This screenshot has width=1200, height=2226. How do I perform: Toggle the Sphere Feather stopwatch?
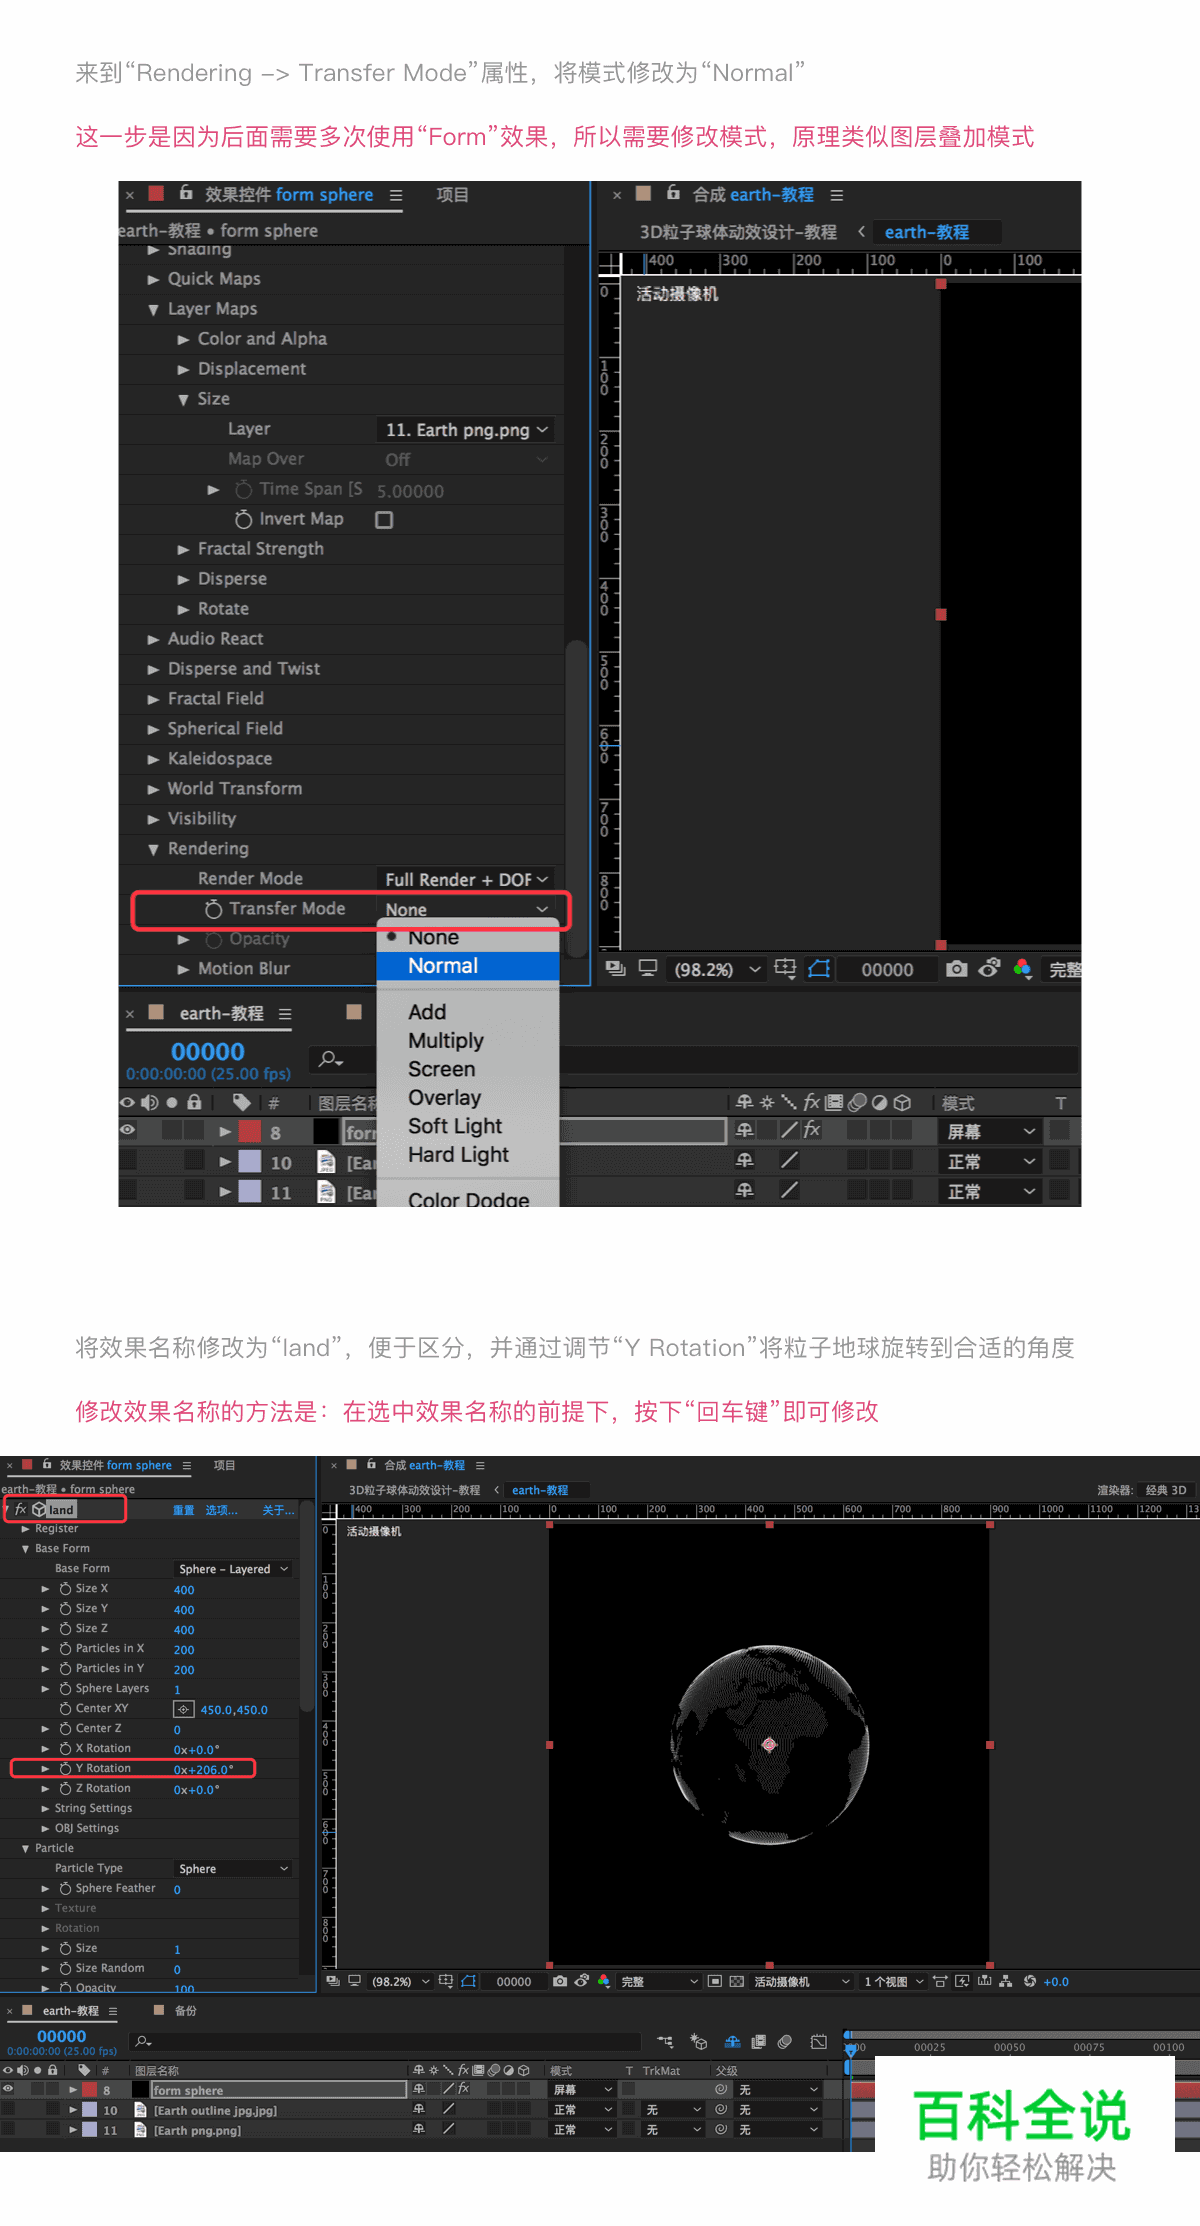click(65, 1888)
